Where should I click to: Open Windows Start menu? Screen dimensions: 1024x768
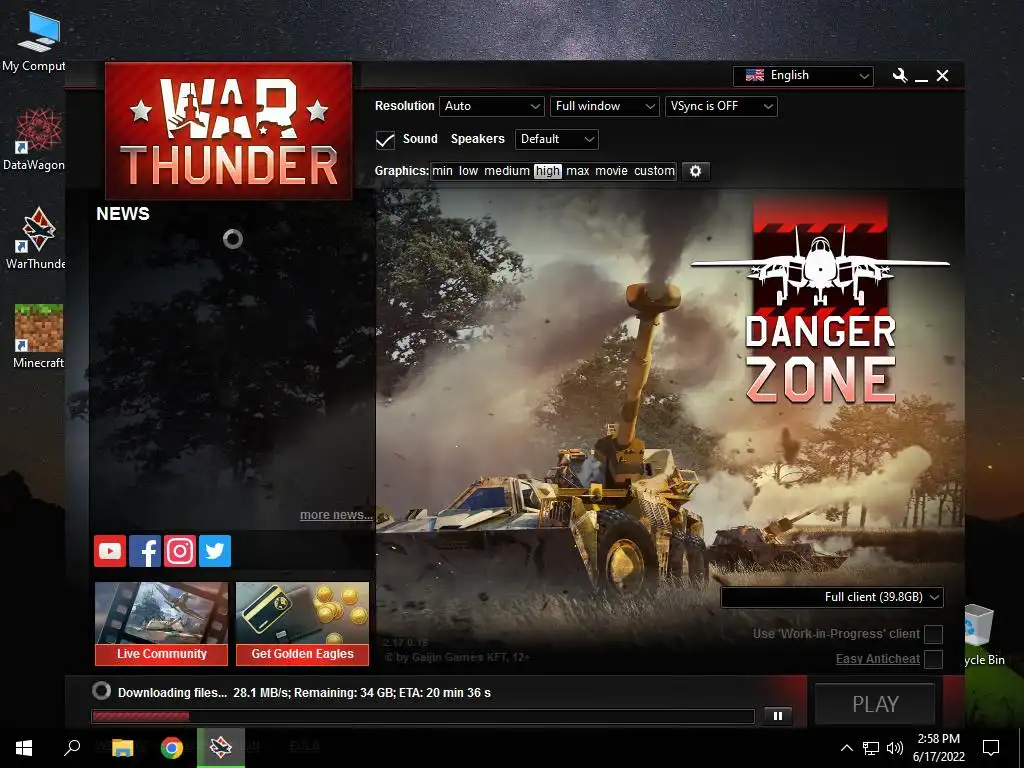pyautogui.click(x=24, y=748)
